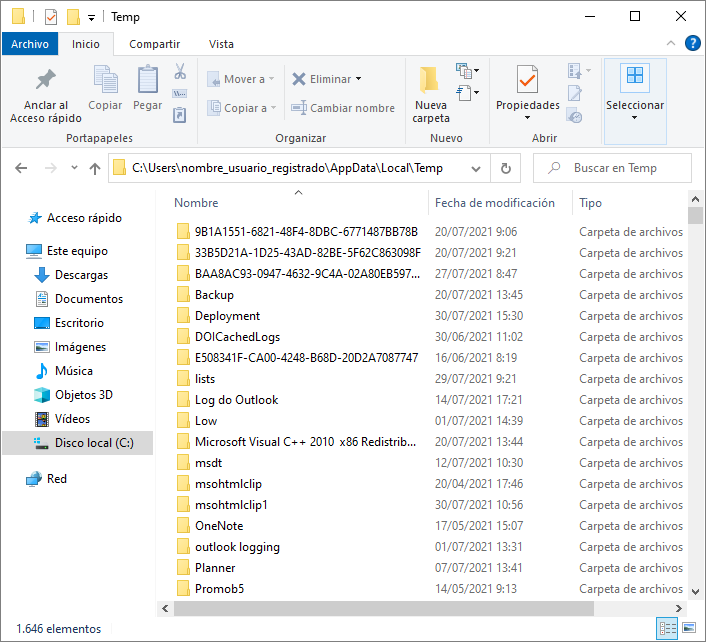Expand the Mover a dropdown
The image size is (706, 642).
click(x=272, y=79)
